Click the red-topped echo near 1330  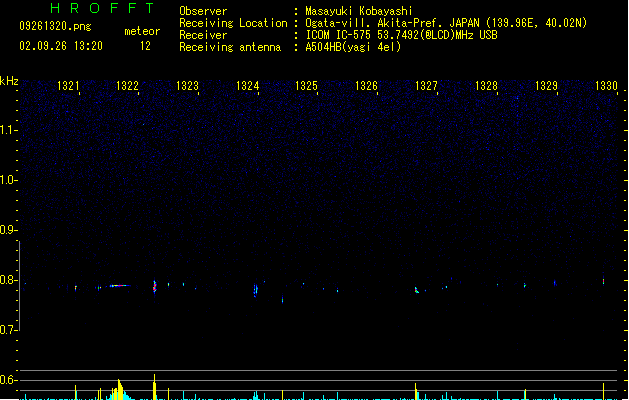point(603,281)
